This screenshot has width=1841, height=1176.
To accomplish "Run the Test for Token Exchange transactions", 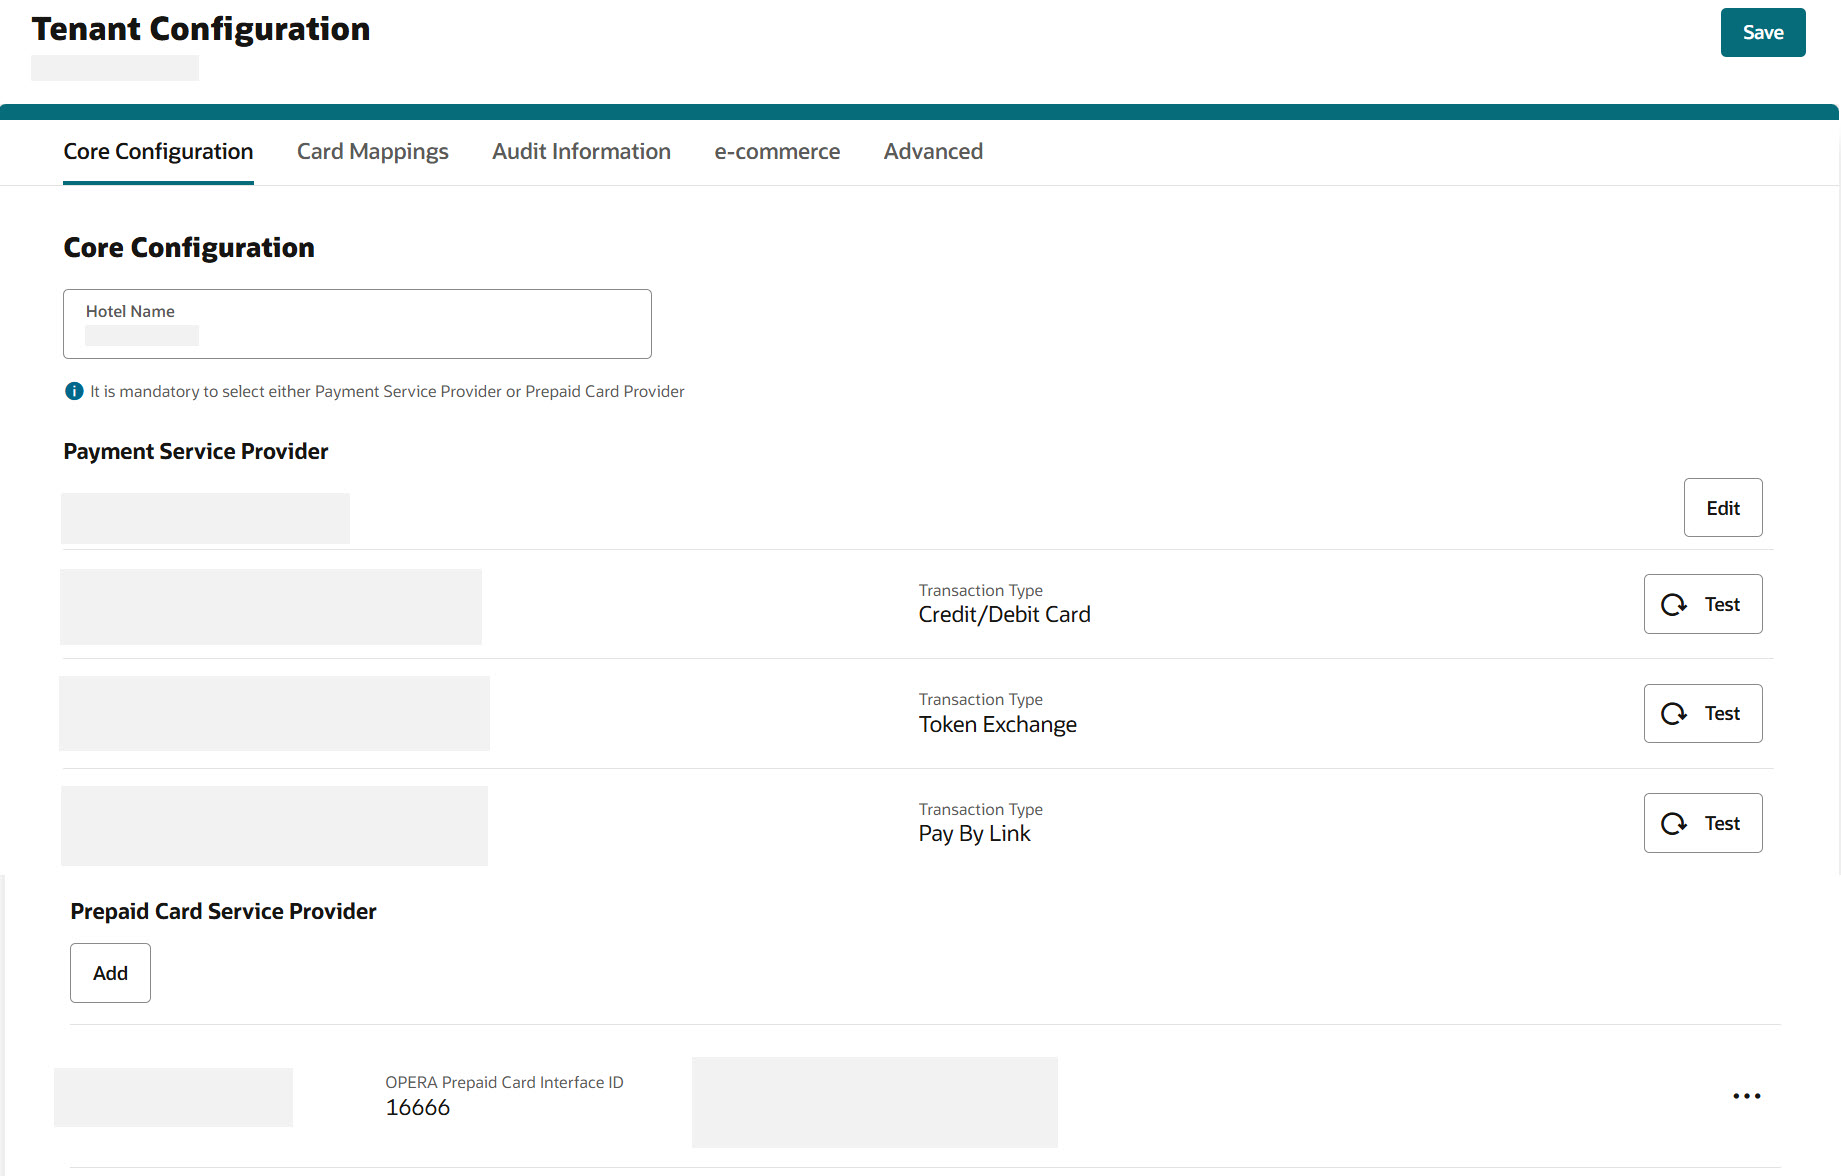I will (1703, 713).
